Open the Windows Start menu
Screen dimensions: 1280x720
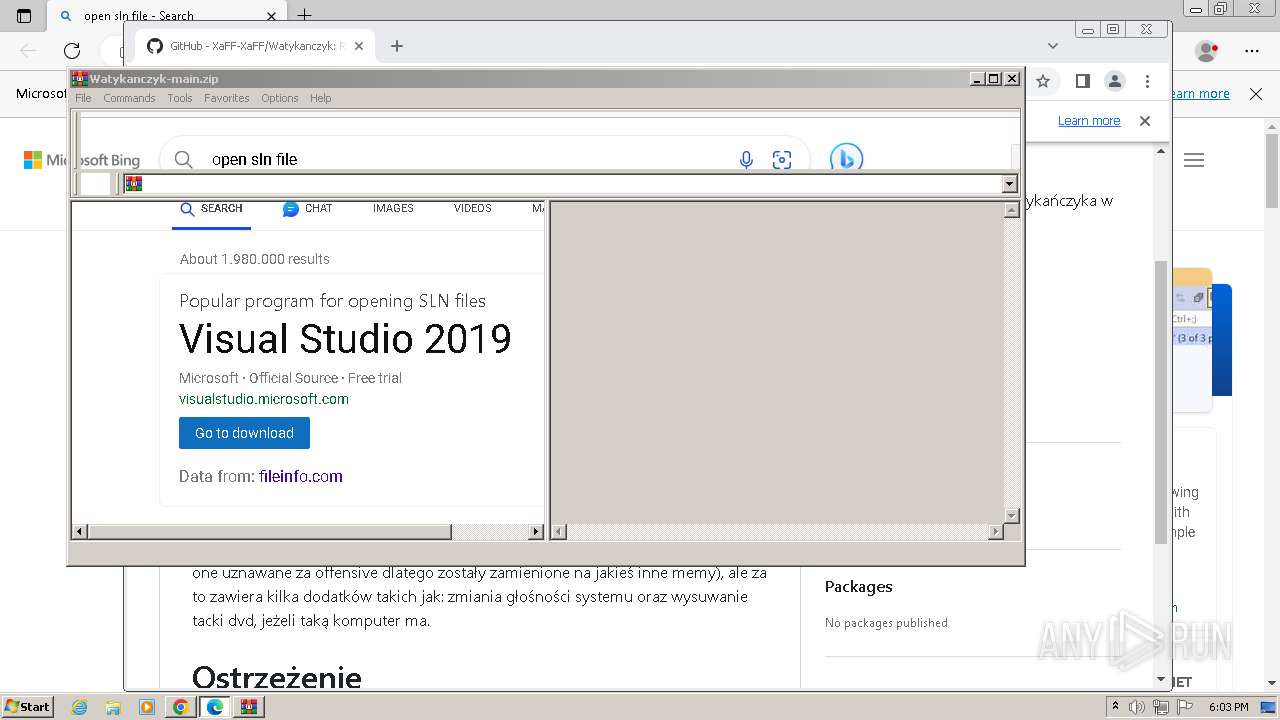(28, 706)
